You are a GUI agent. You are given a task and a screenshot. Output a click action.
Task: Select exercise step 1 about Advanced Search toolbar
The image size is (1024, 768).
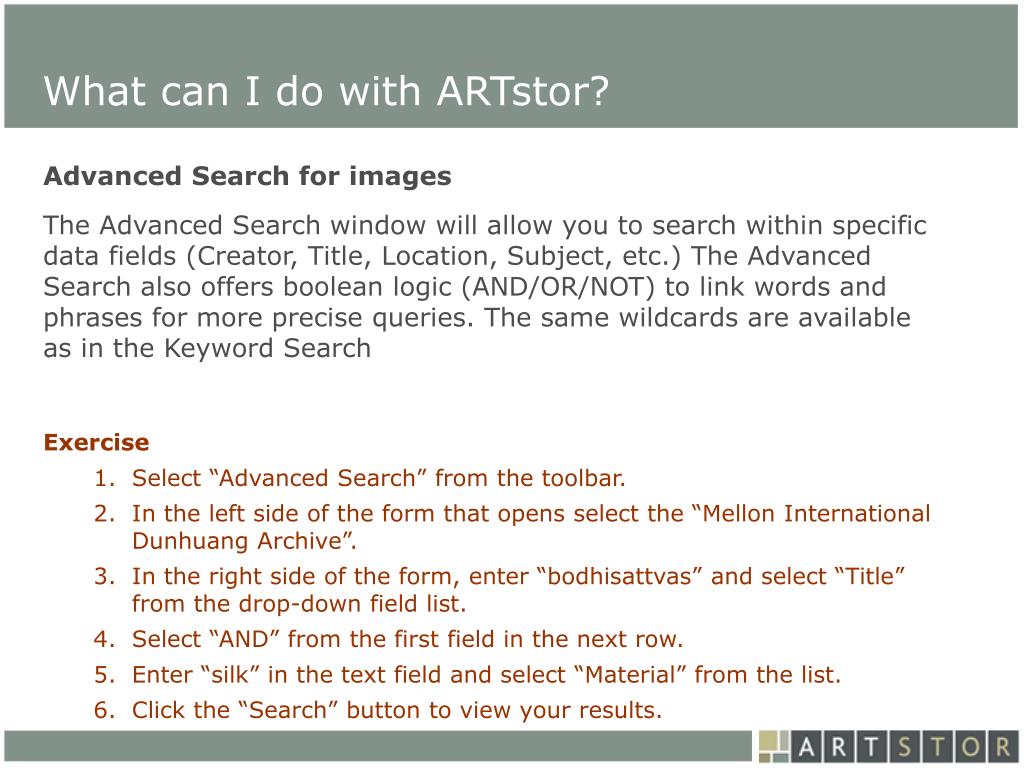360,478
